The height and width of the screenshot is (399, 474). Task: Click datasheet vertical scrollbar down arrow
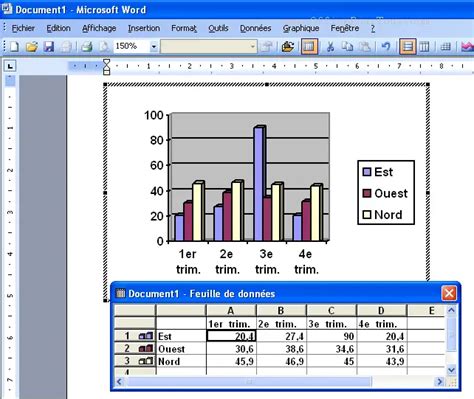pyautogui.click(x=451, y=369)
